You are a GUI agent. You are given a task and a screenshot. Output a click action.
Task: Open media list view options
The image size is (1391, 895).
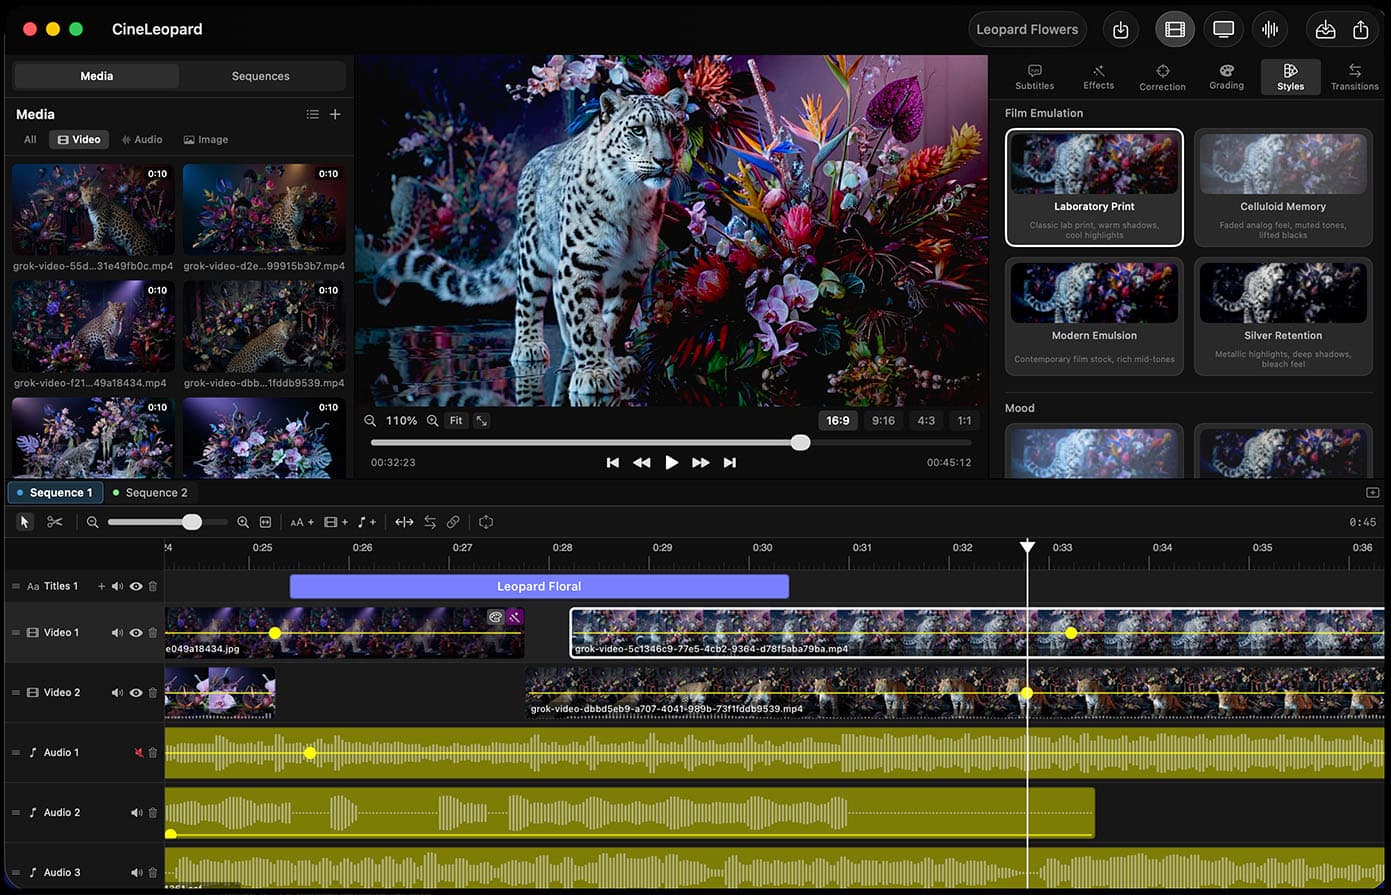(x=313, y=114)
